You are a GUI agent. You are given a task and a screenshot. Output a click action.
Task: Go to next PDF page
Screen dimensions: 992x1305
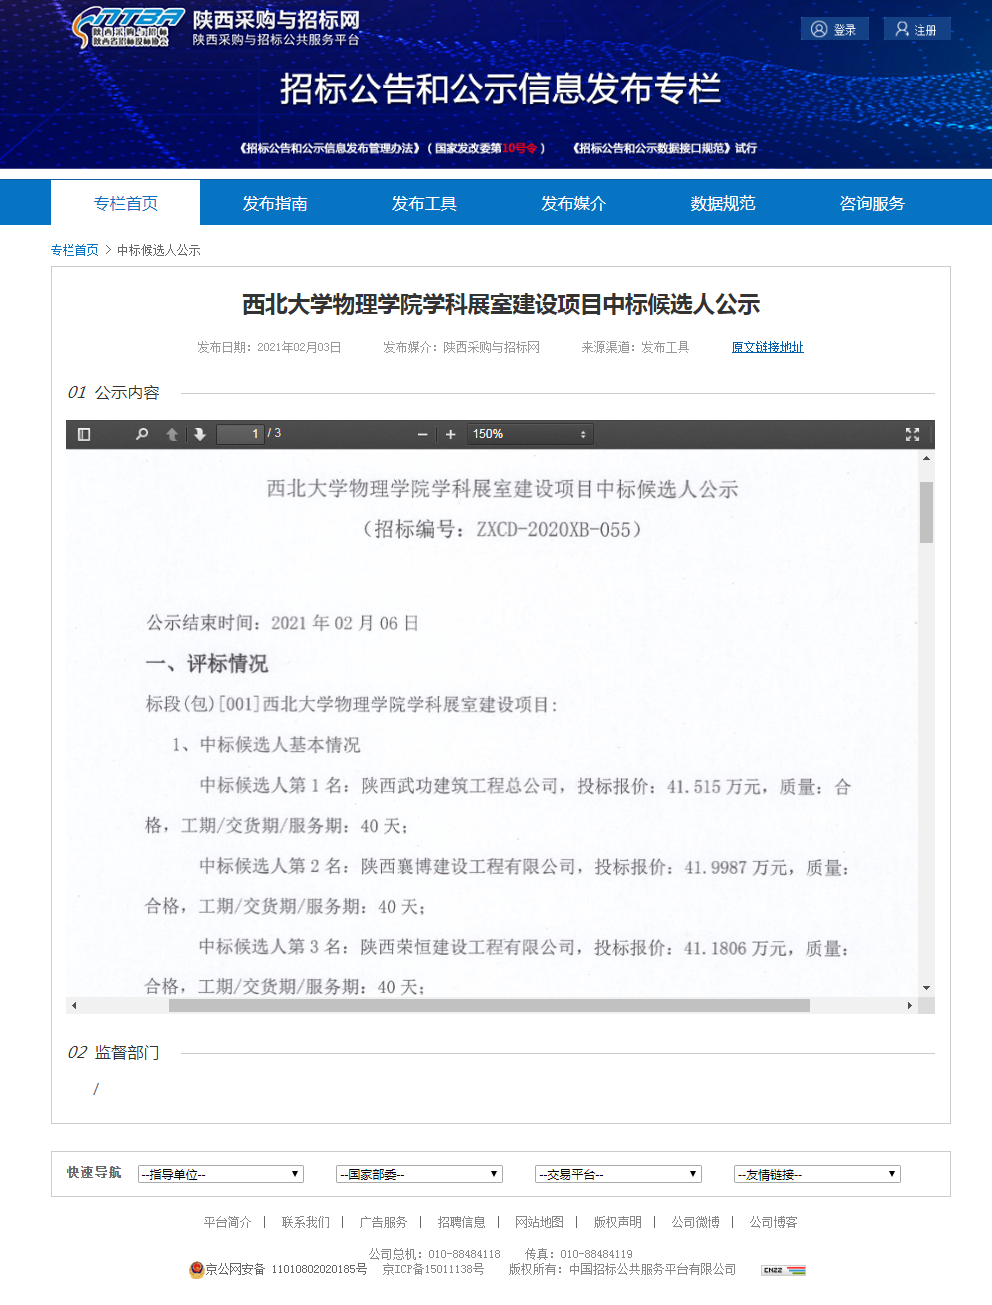200,434
